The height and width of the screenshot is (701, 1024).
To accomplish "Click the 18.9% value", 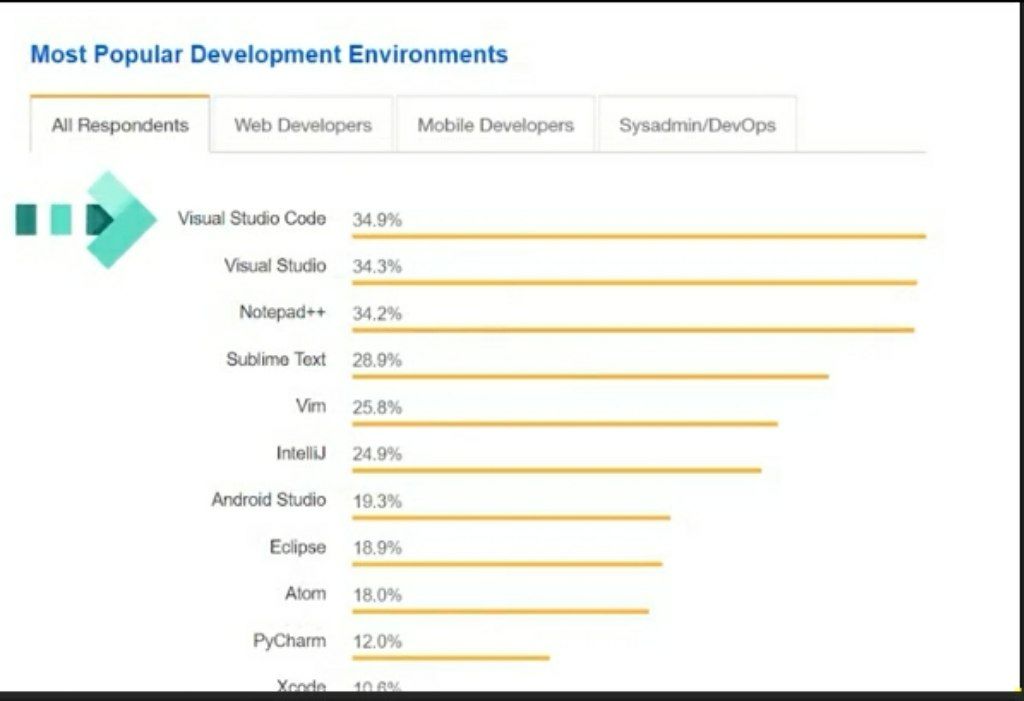I will (377, 547).
